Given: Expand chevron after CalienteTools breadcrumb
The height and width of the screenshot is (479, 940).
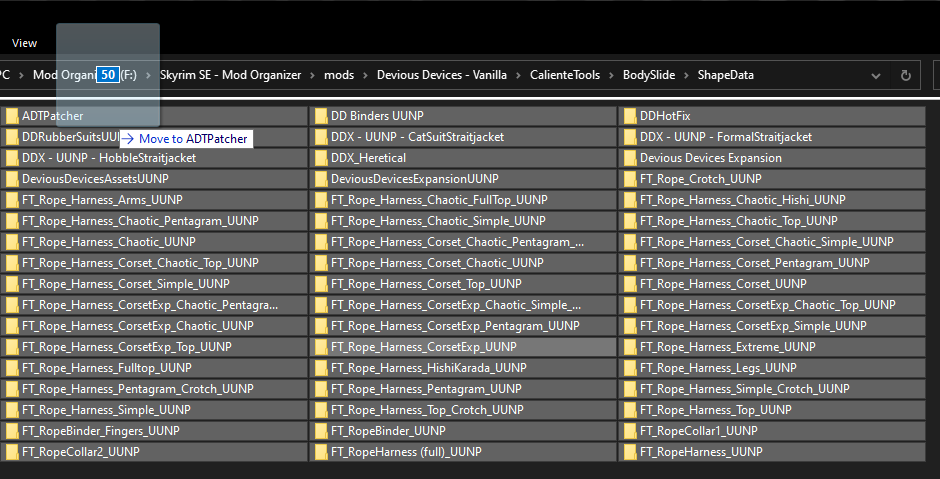Looking at the screenshot, I should (610, 76).
